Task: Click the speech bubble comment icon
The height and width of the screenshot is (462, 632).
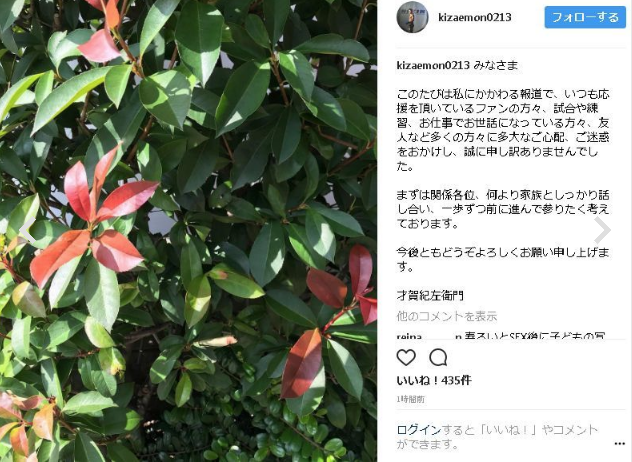Action: click(x=438, y=357)
